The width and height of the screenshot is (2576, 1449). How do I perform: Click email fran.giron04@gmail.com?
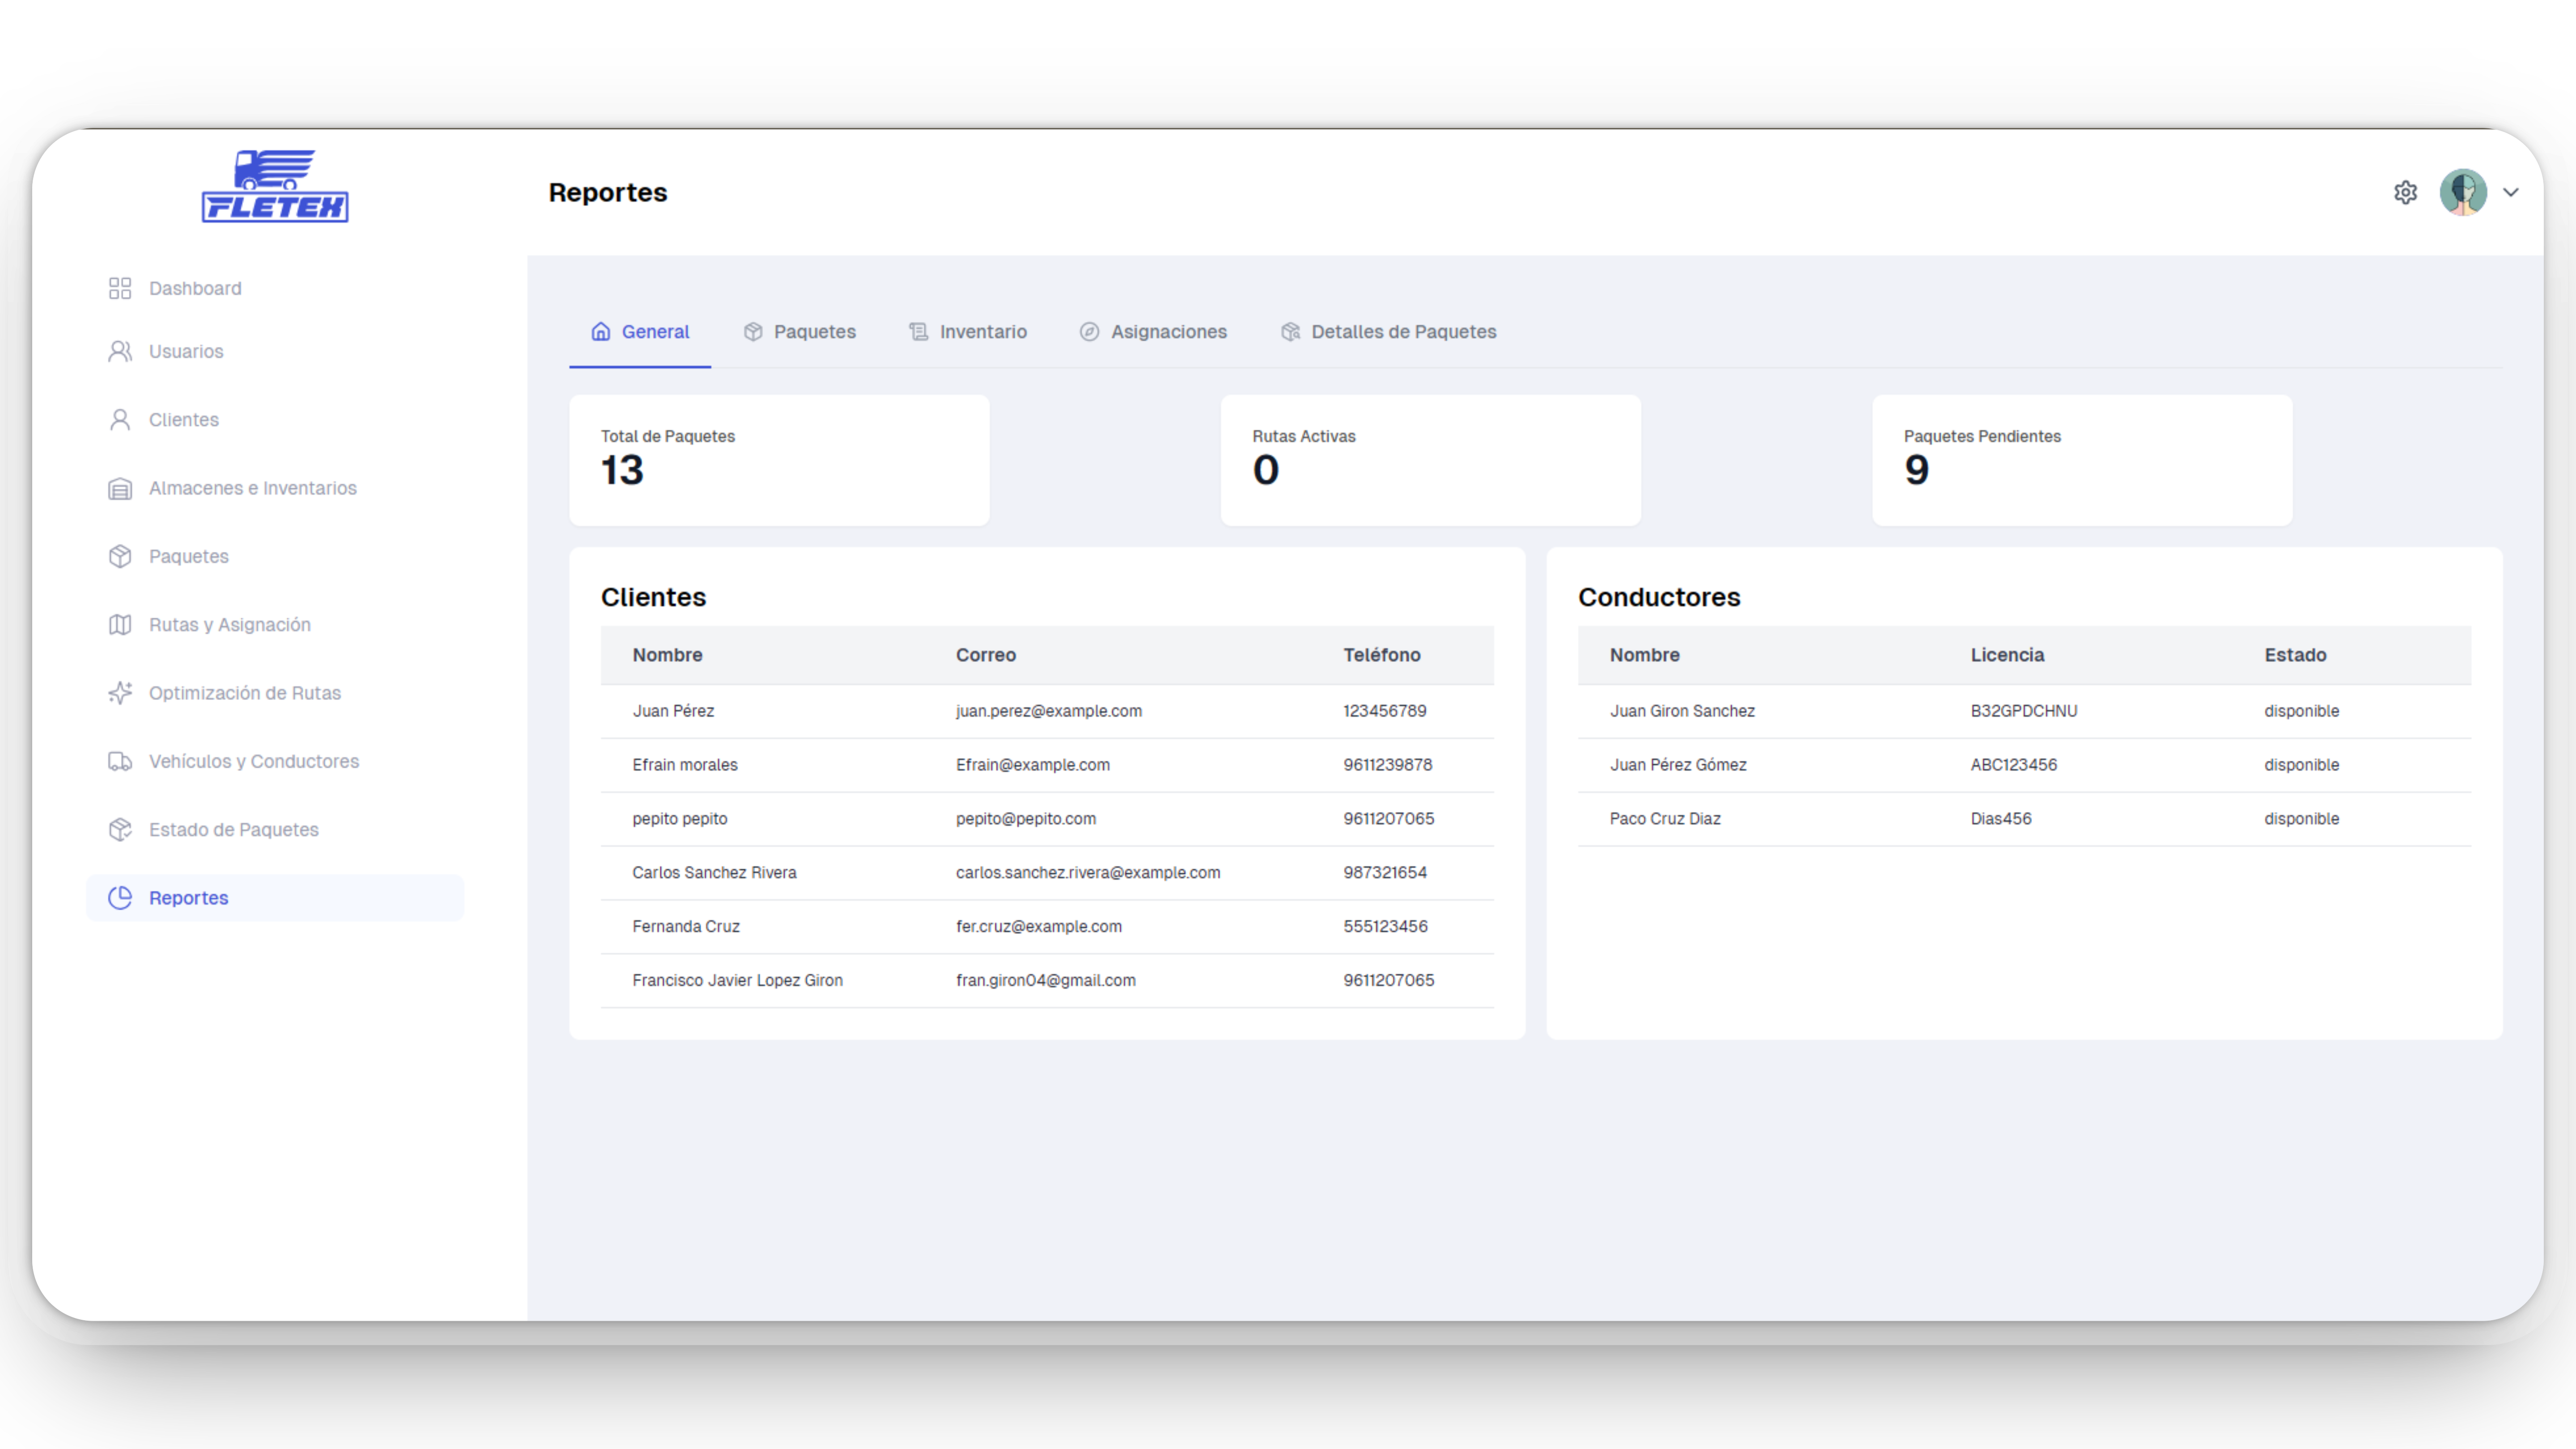[x=1046, y=981]
